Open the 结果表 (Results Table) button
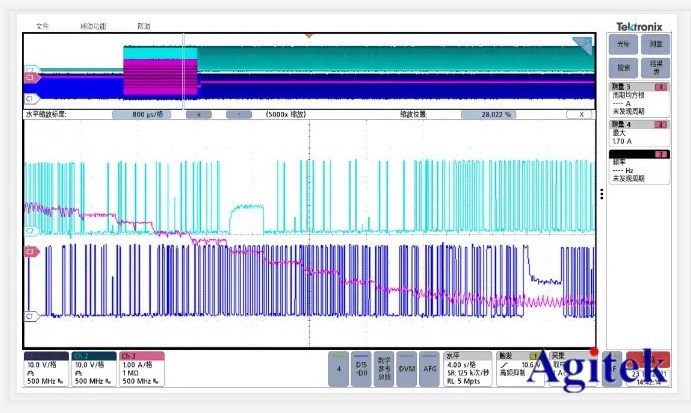 pyautogui.click(x=655, y=68)
